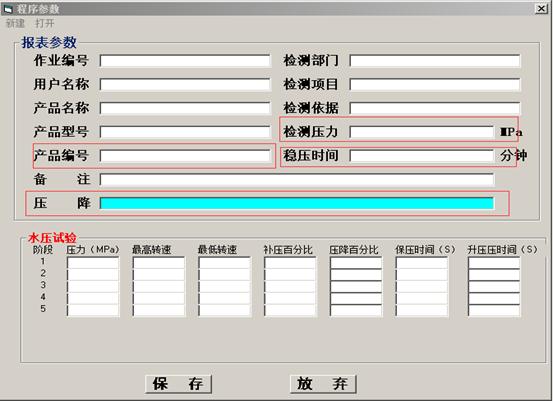This screenshot has height=401, width=553.
Task: Click the 检测压力 MPa input field
Action: pyautogui.click(x=422, y=132)
